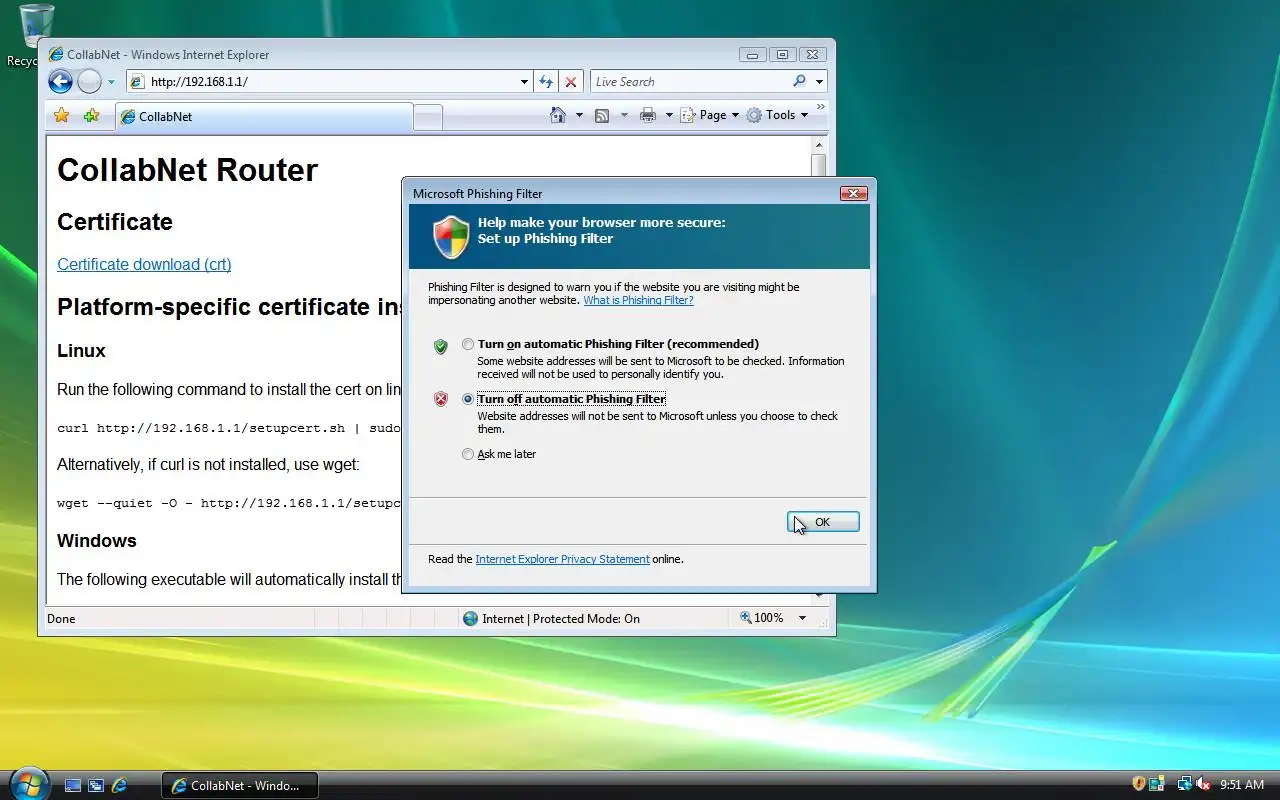This screenshot has height=800, width=1280.
Task: Open the Tools menu
Action: [777, 115]
